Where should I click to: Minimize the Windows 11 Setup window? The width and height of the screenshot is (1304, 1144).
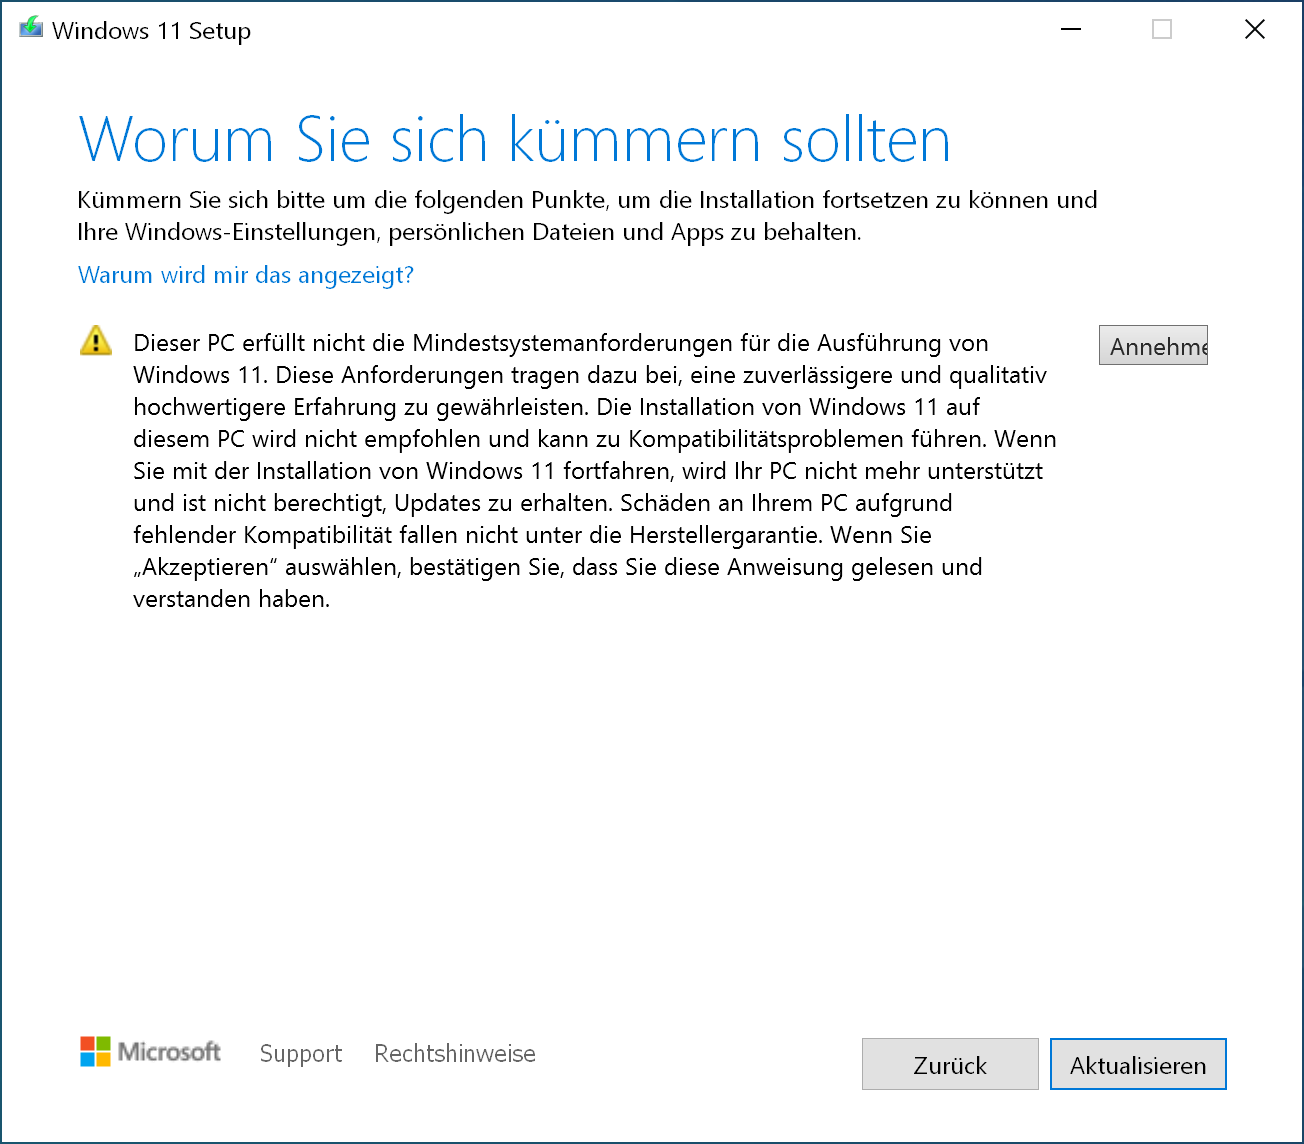[x=1071, y=30]
